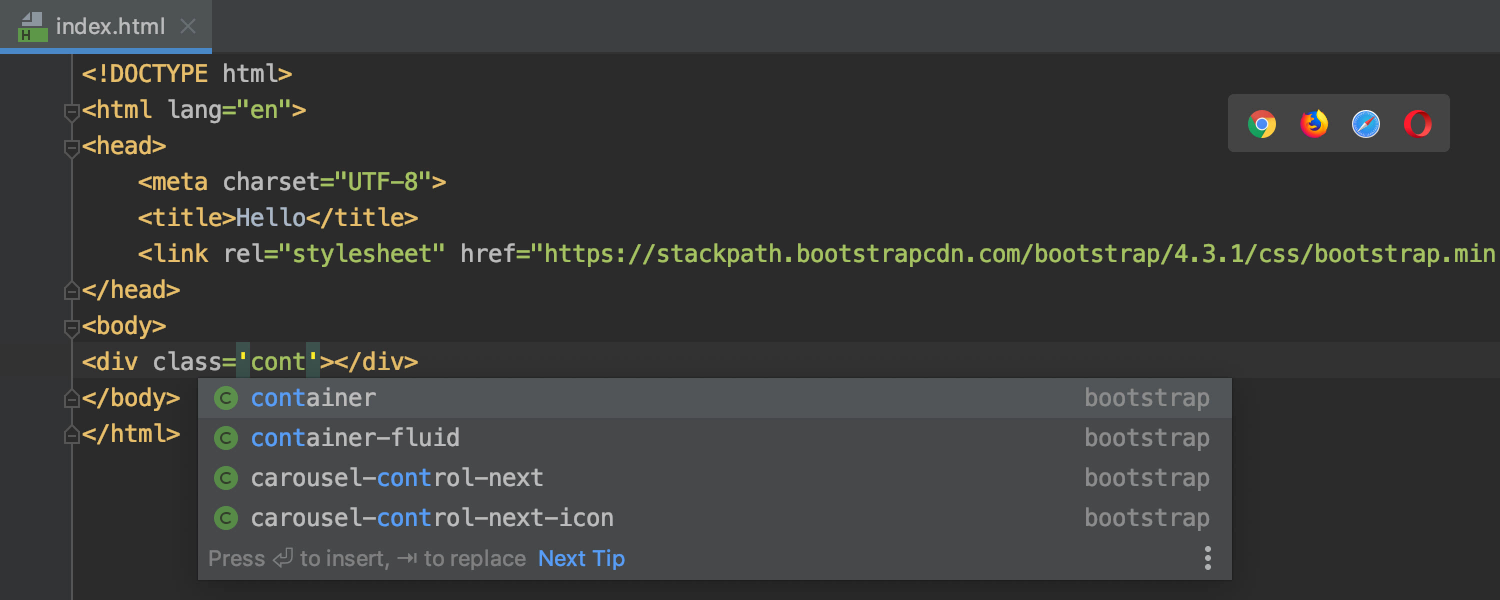
Task: Open completion popup three-dot options menu
Action: [1208, 558]
